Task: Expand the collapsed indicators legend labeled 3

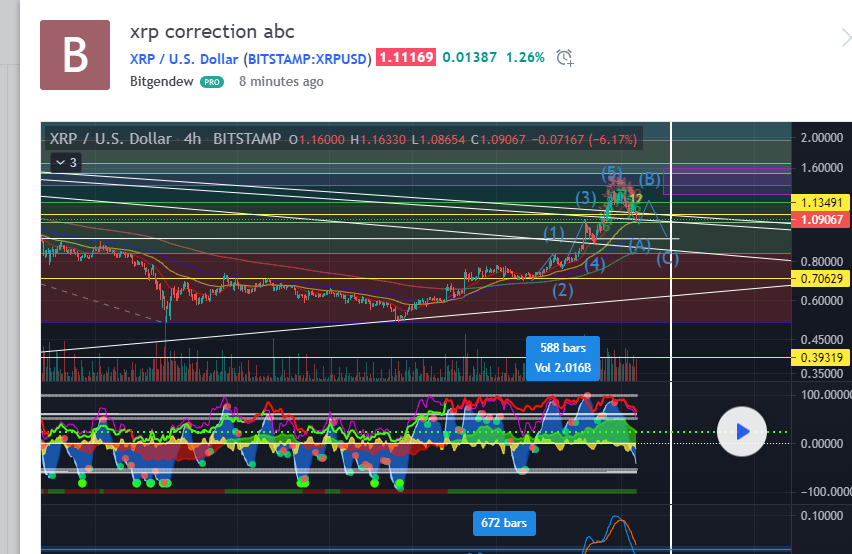Action: pos(65,162)
